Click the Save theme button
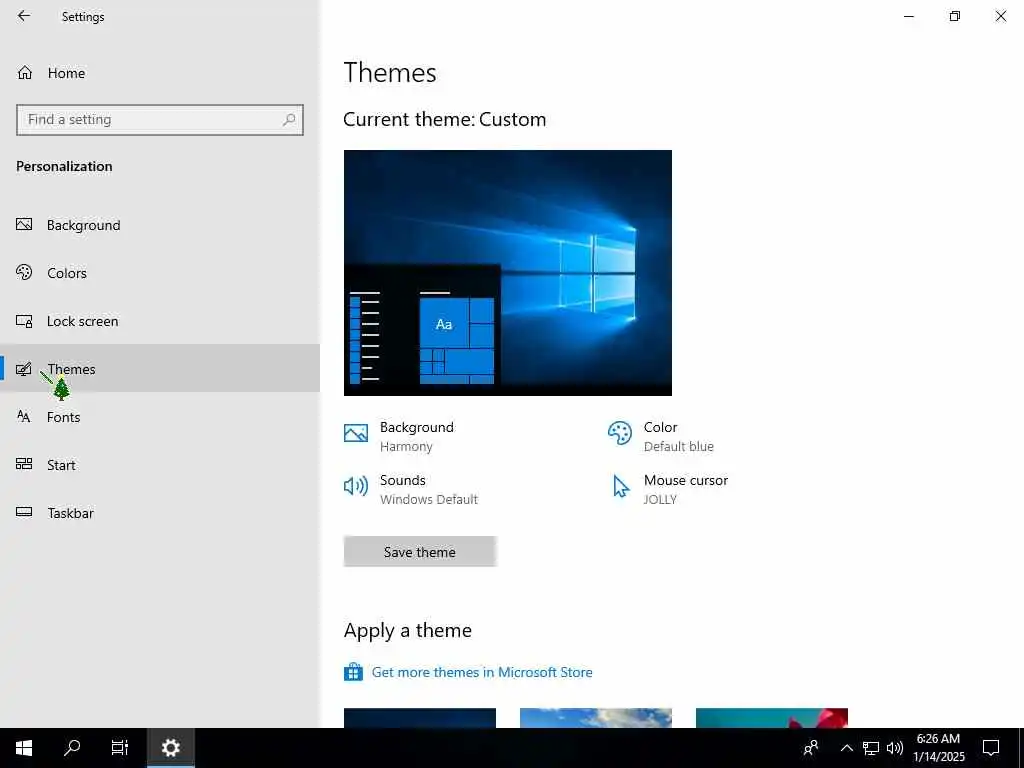The image size is (1024, 768). point(420,552)
